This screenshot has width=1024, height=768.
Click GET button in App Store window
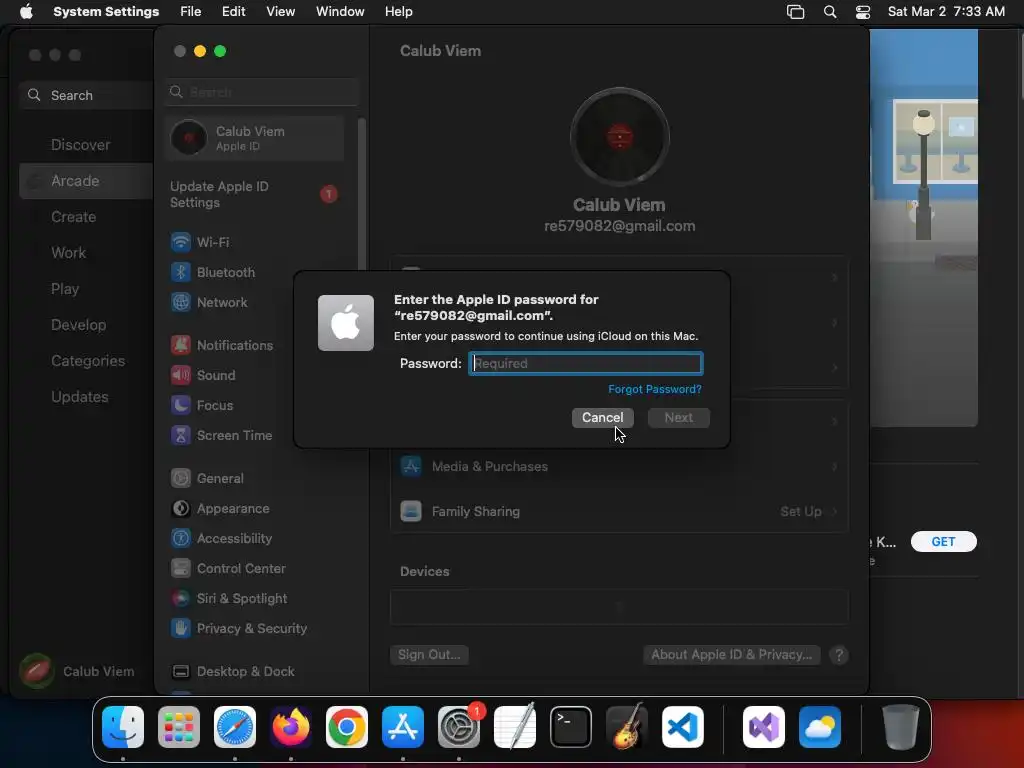tap(944, 541)
